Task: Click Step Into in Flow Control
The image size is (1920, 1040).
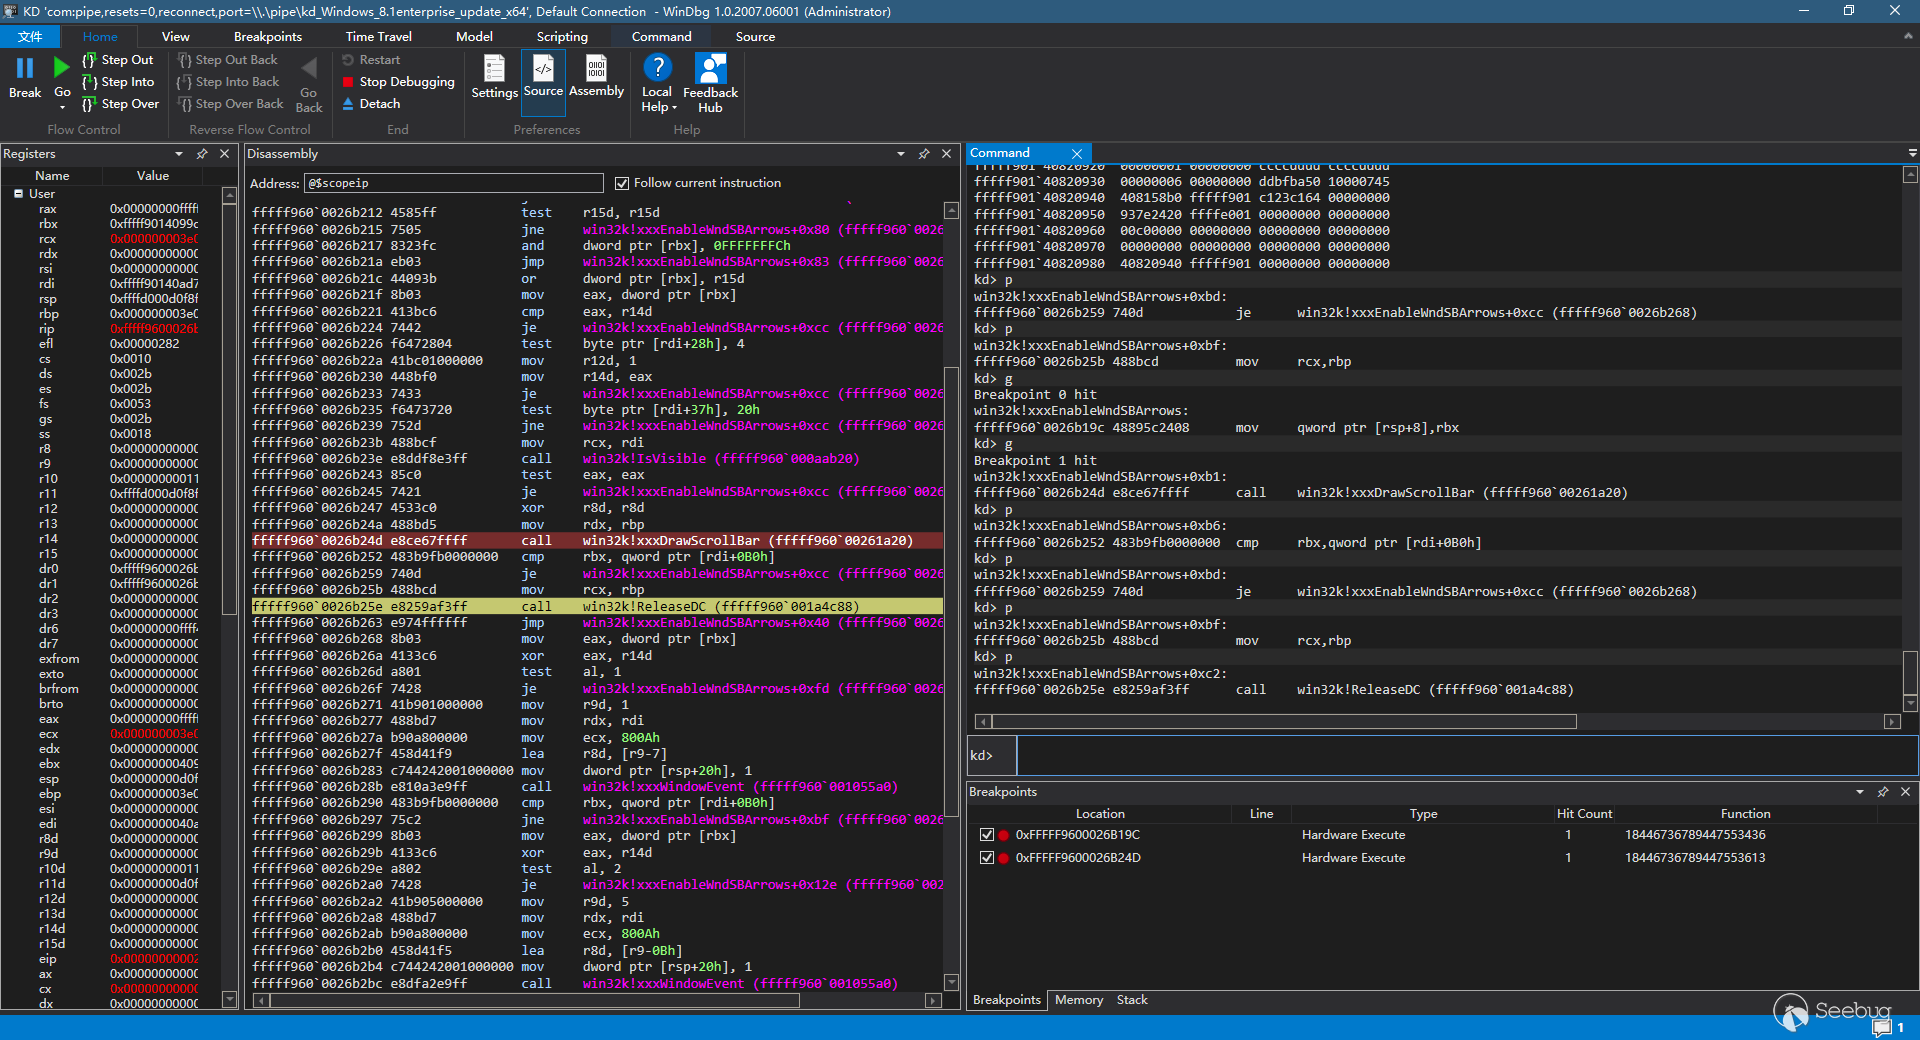Action: (x=118, y=82)
